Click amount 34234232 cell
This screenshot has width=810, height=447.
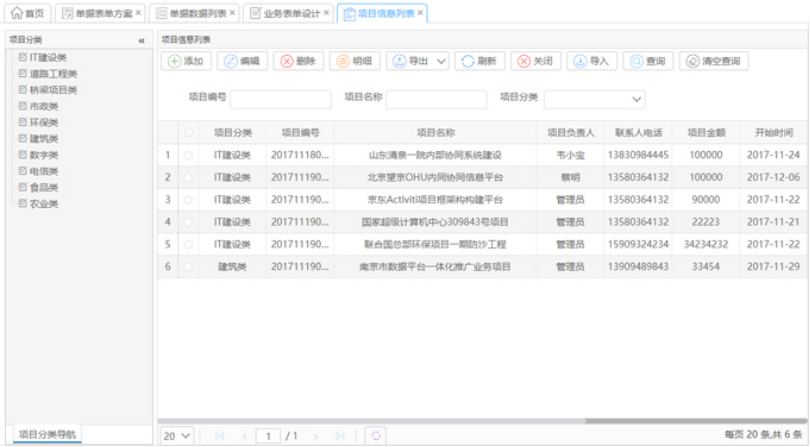click(x=706, y=244)
